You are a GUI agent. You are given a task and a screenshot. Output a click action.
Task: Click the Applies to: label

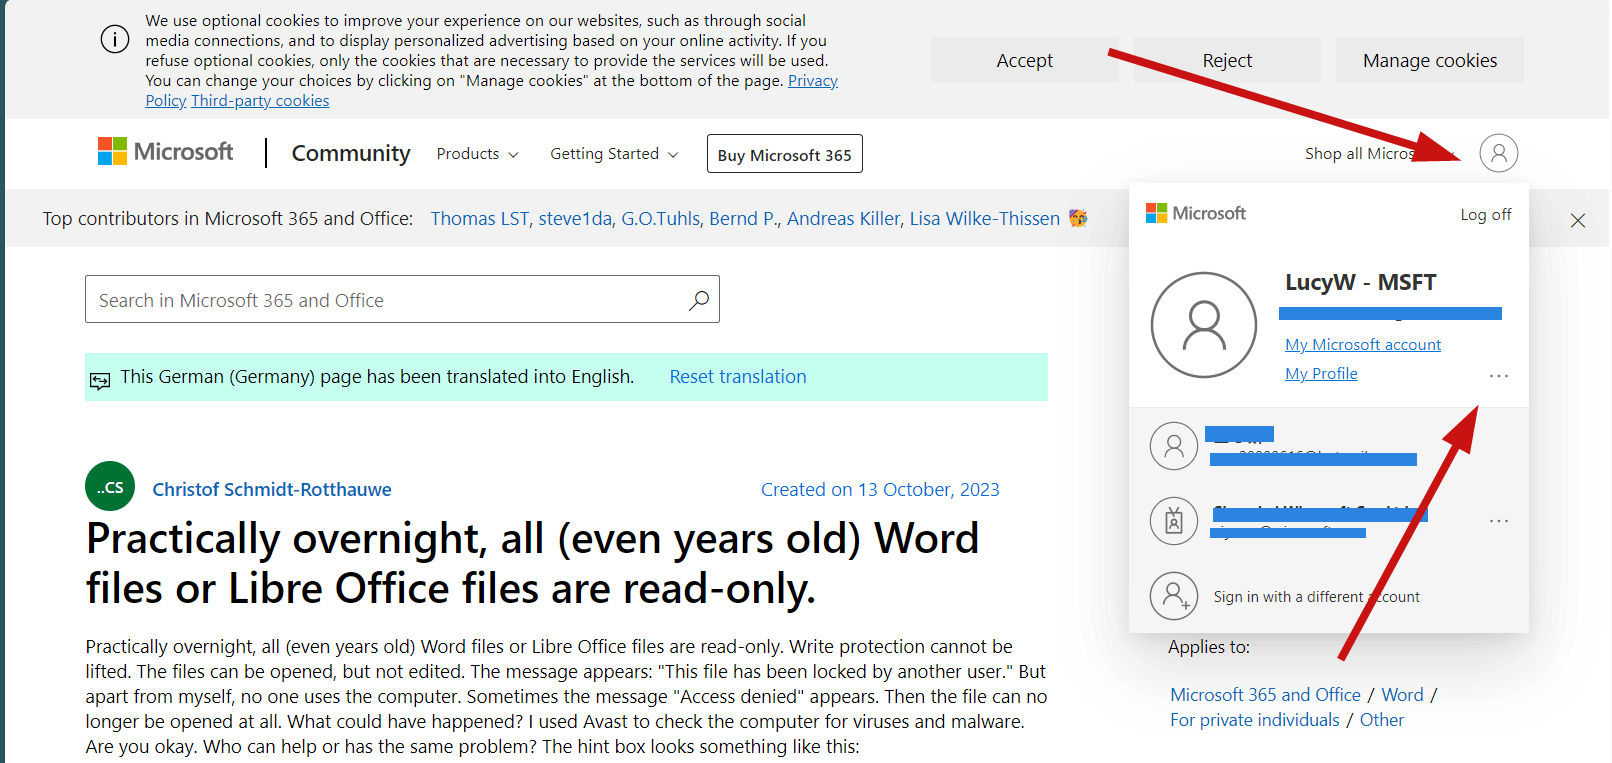click(x=1209, y=647)
